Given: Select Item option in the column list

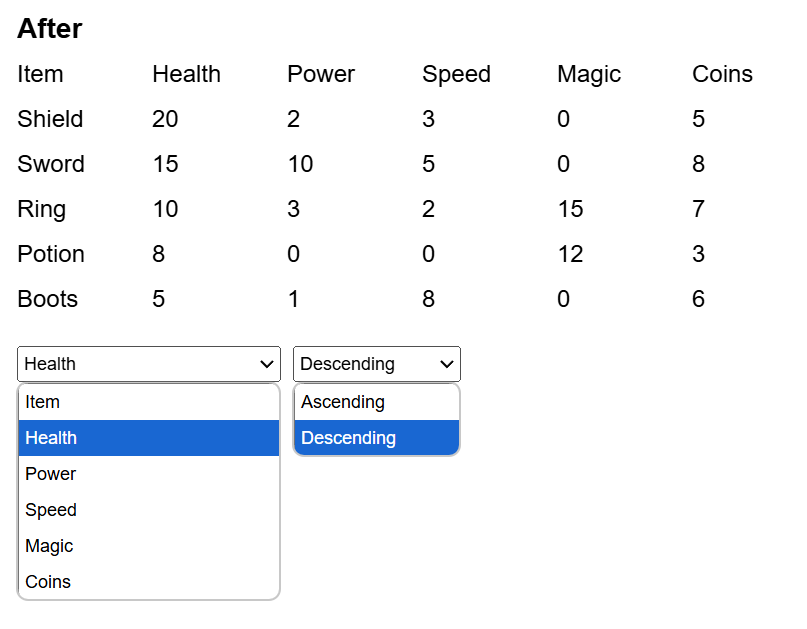Looking at the screenshot, I should pyautogui.click(x=149, y=402).
